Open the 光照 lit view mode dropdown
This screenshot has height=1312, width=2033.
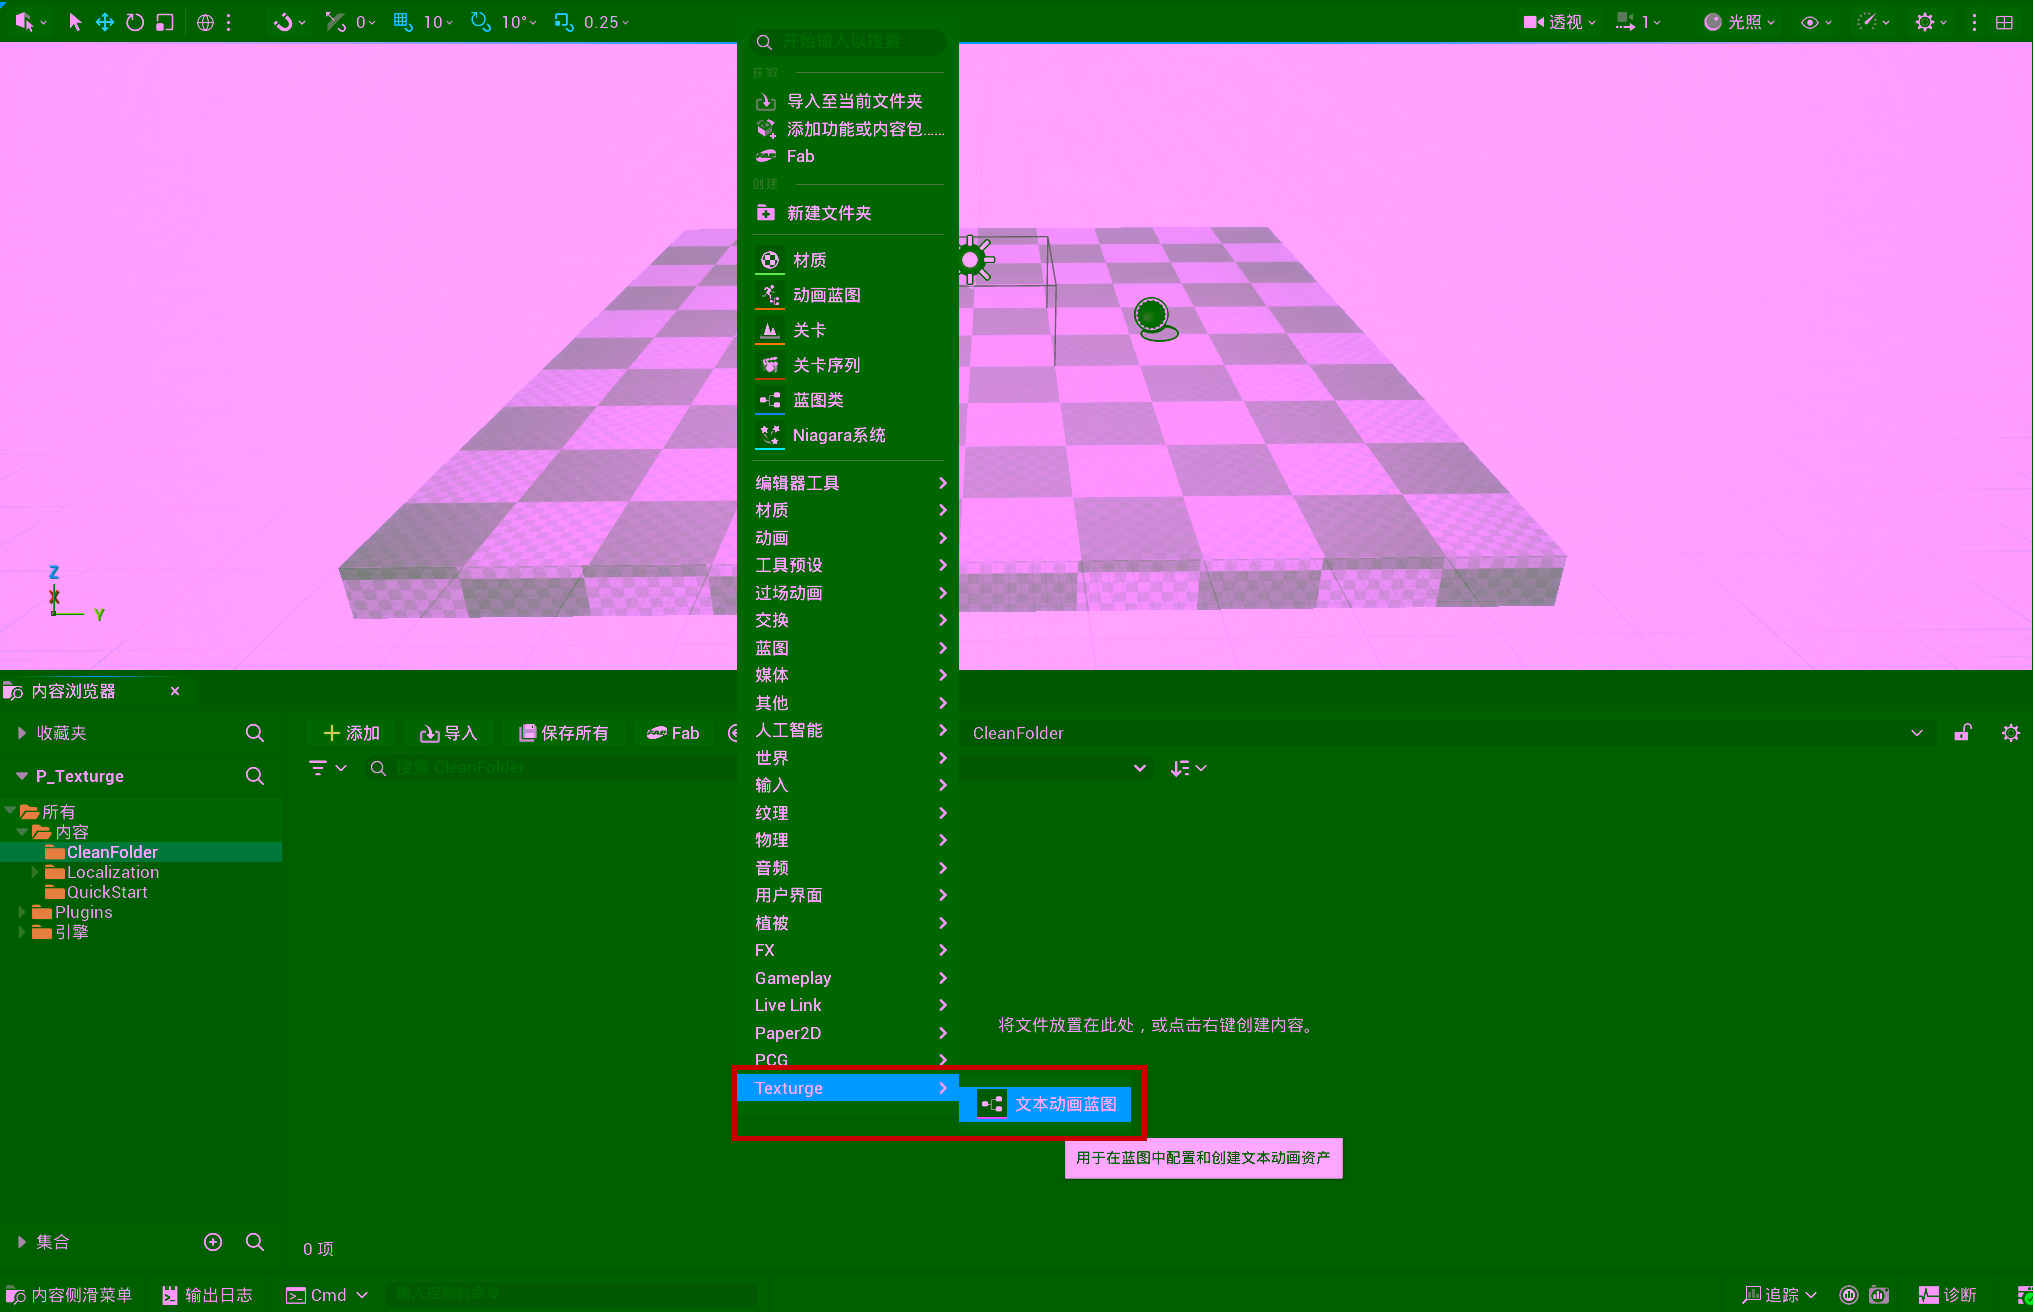click(1739, 22)
